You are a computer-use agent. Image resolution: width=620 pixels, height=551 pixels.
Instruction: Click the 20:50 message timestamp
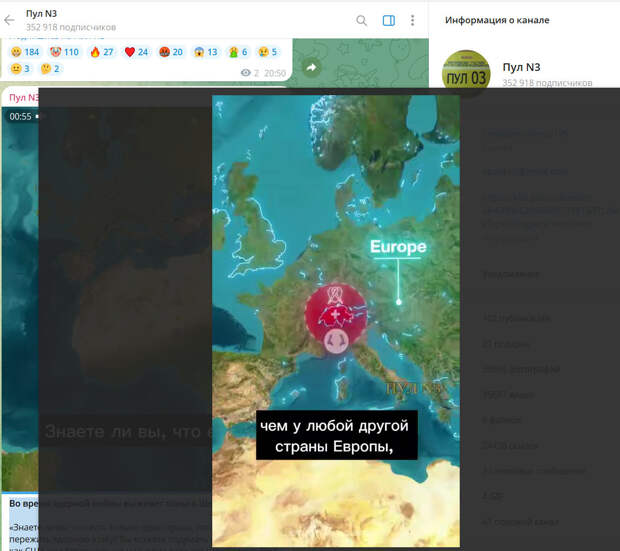(x=275, y=73)
